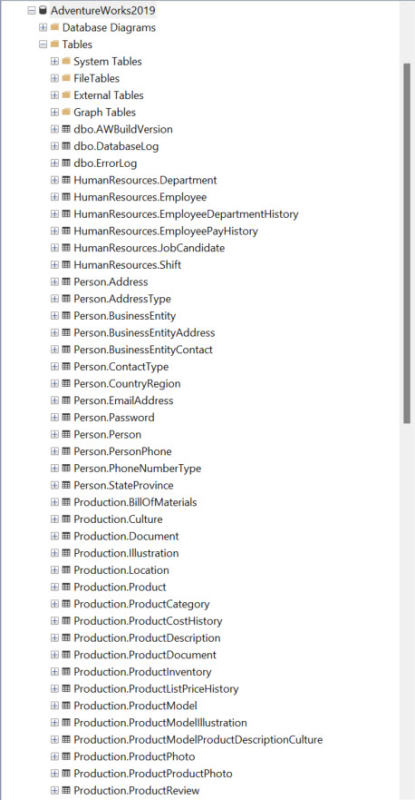Click the table icon of HumanResources.Employee
The height and width of the screenshot is (800, 415).
[66, 197]
